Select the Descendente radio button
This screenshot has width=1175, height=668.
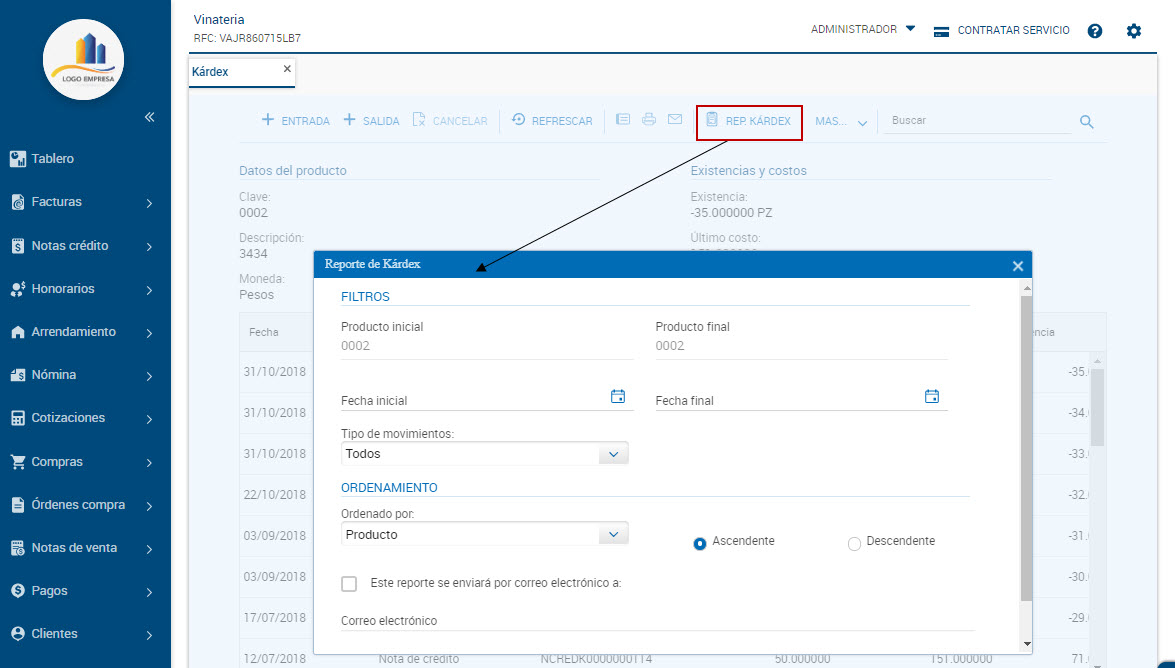[854, 543]
